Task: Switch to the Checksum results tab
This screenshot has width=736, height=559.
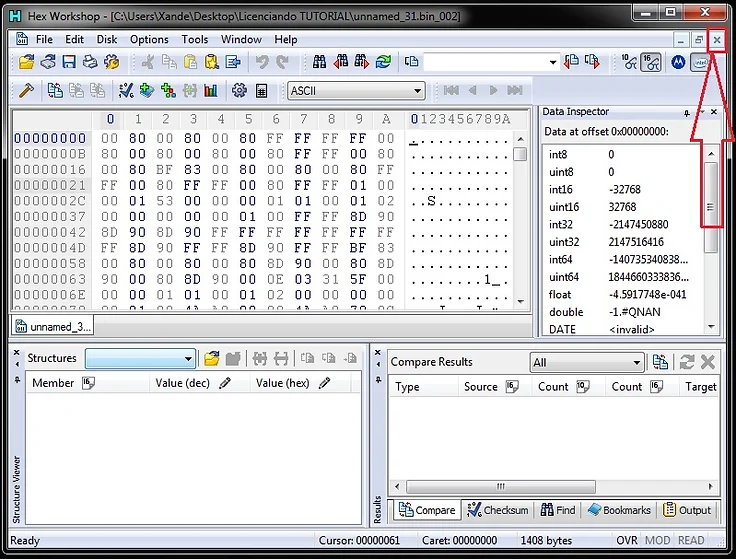Action: 498,510
